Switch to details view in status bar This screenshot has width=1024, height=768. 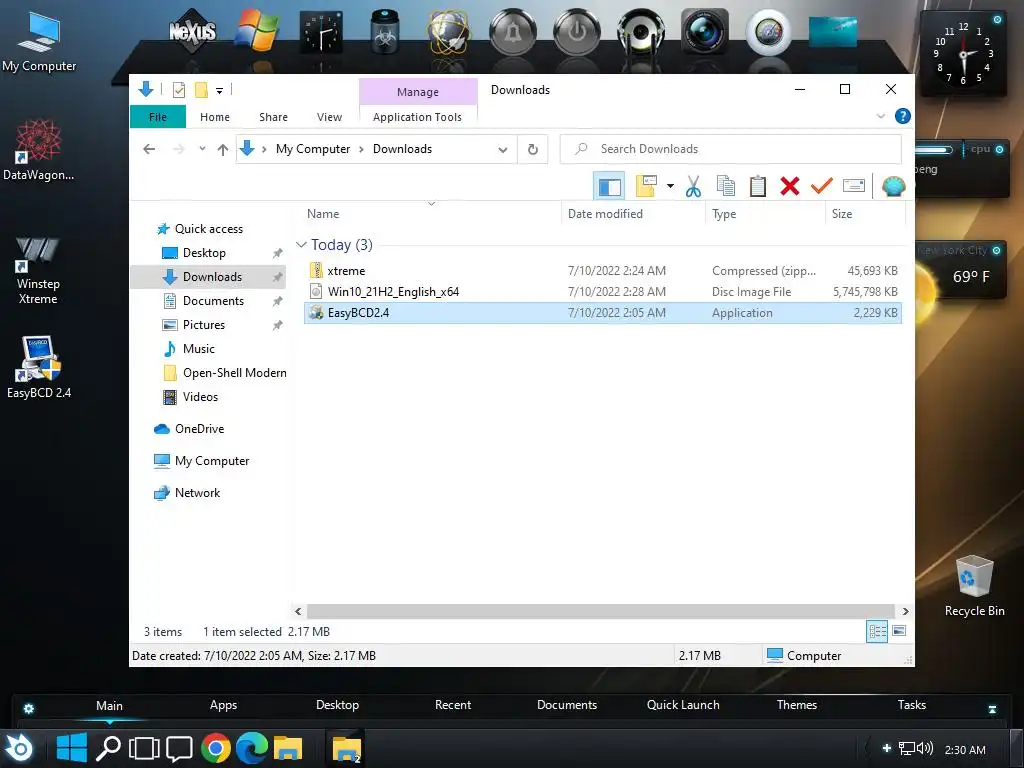point(877,631)
